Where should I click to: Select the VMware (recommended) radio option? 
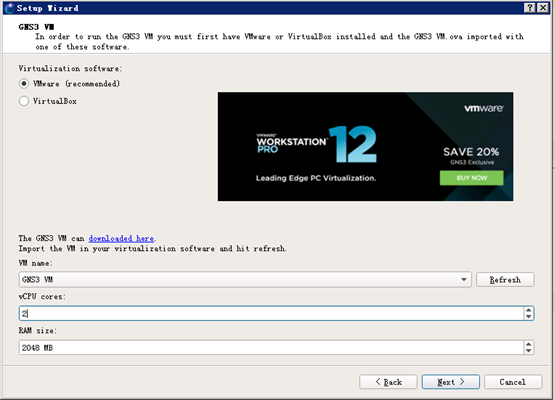tap(24, 84)
